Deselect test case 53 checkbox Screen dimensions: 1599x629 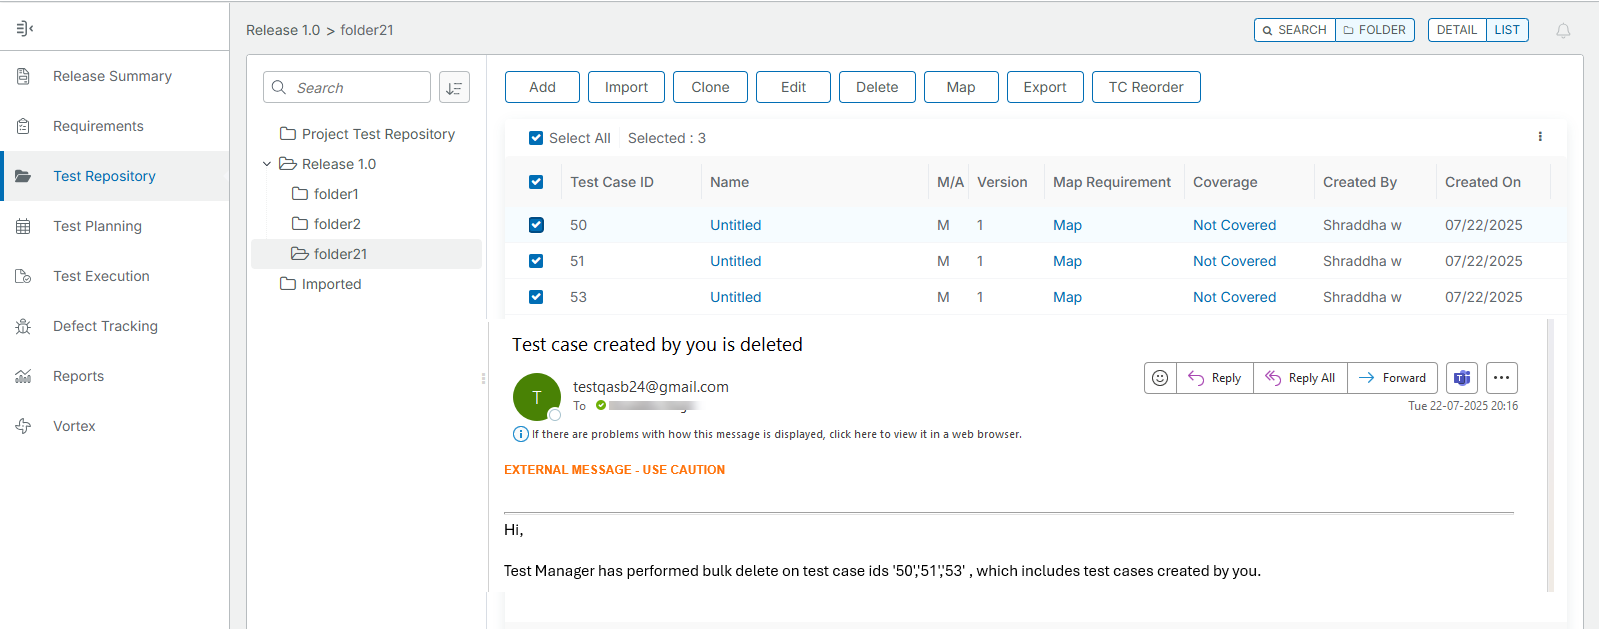[x=536, y=297]
